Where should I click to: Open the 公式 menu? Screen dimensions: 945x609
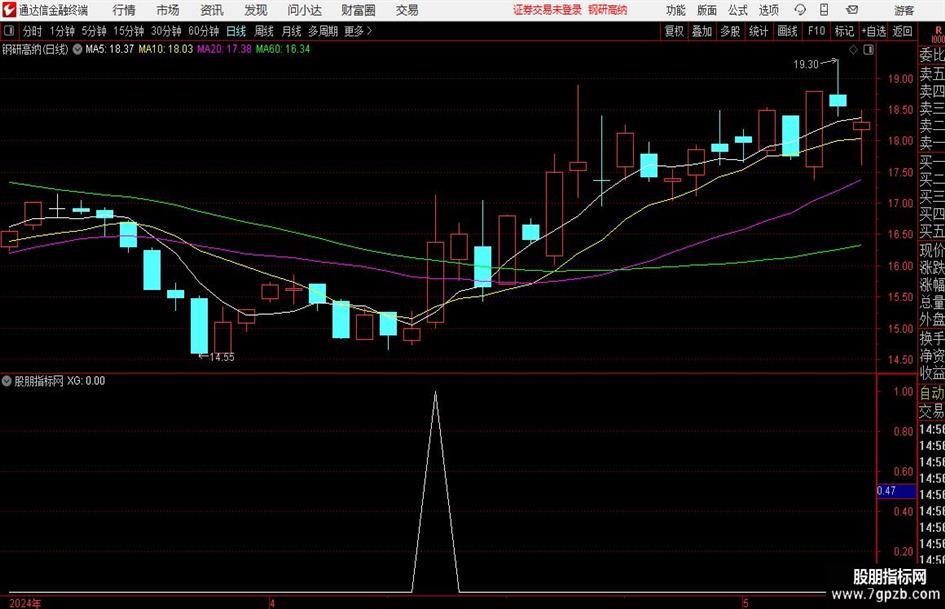(738, 10)
